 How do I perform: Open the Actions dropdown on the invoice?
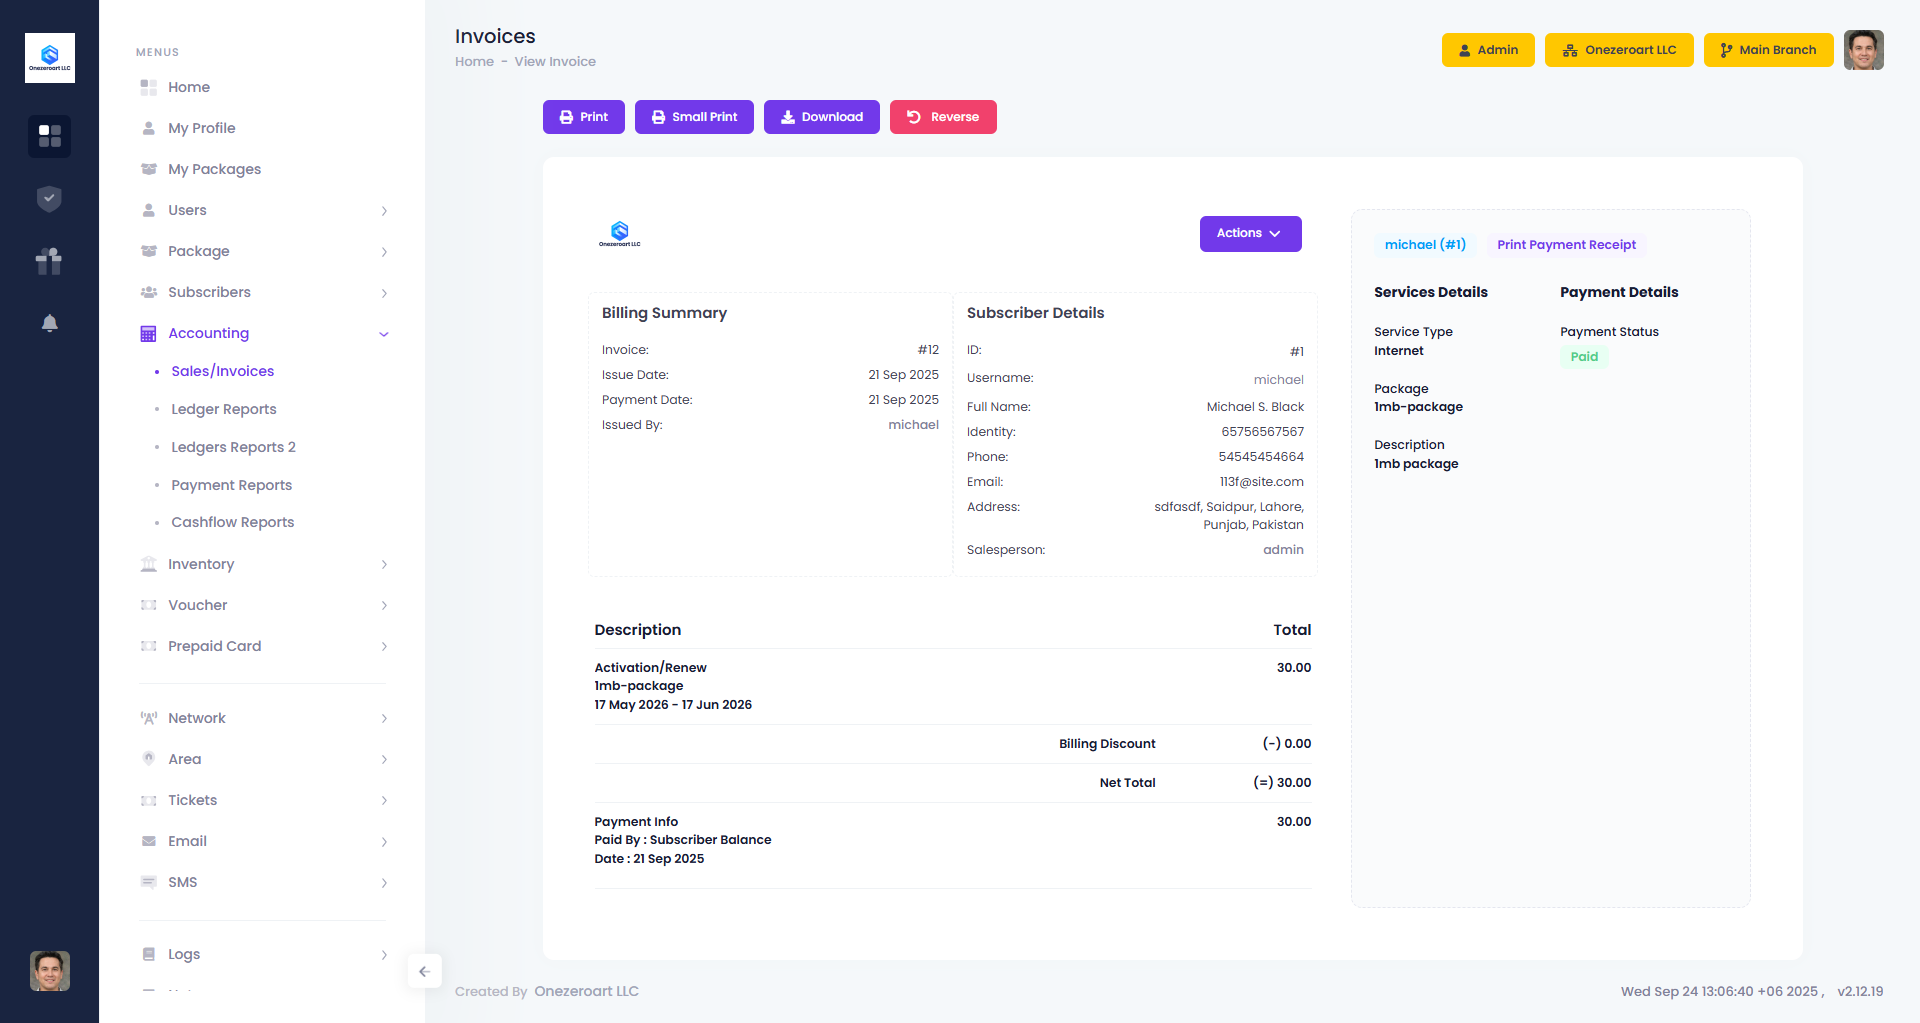click(x=1250, y=233)
